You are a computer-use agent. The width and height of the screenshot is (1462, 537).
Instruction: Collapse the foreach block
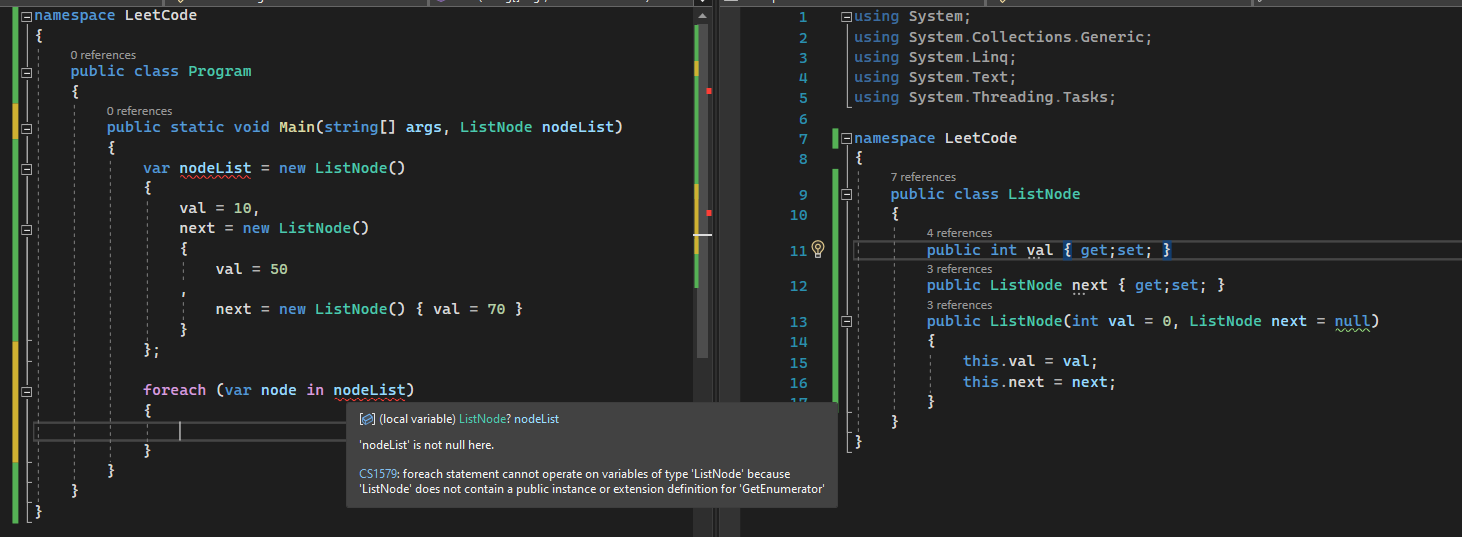[26, 391]
